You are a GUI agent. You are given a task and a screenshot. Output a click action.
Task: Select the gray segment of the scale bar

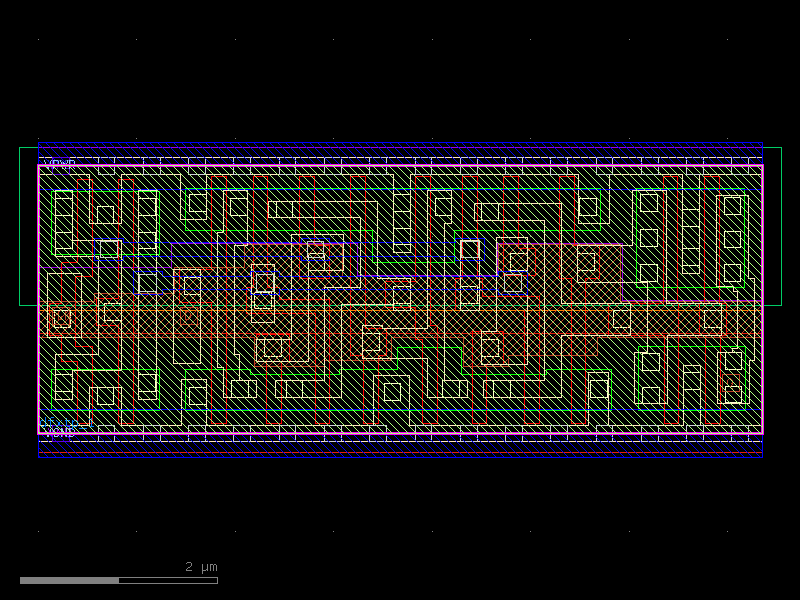pyautogui.click(x=70, y=578)
